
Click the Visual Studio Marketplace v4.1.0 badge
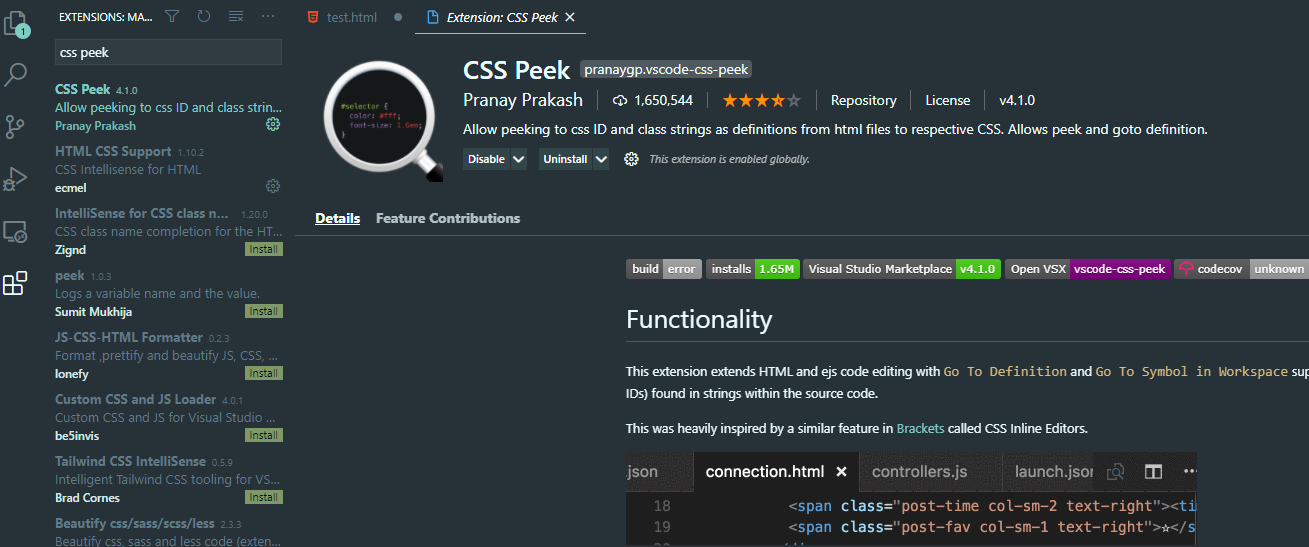902,269
